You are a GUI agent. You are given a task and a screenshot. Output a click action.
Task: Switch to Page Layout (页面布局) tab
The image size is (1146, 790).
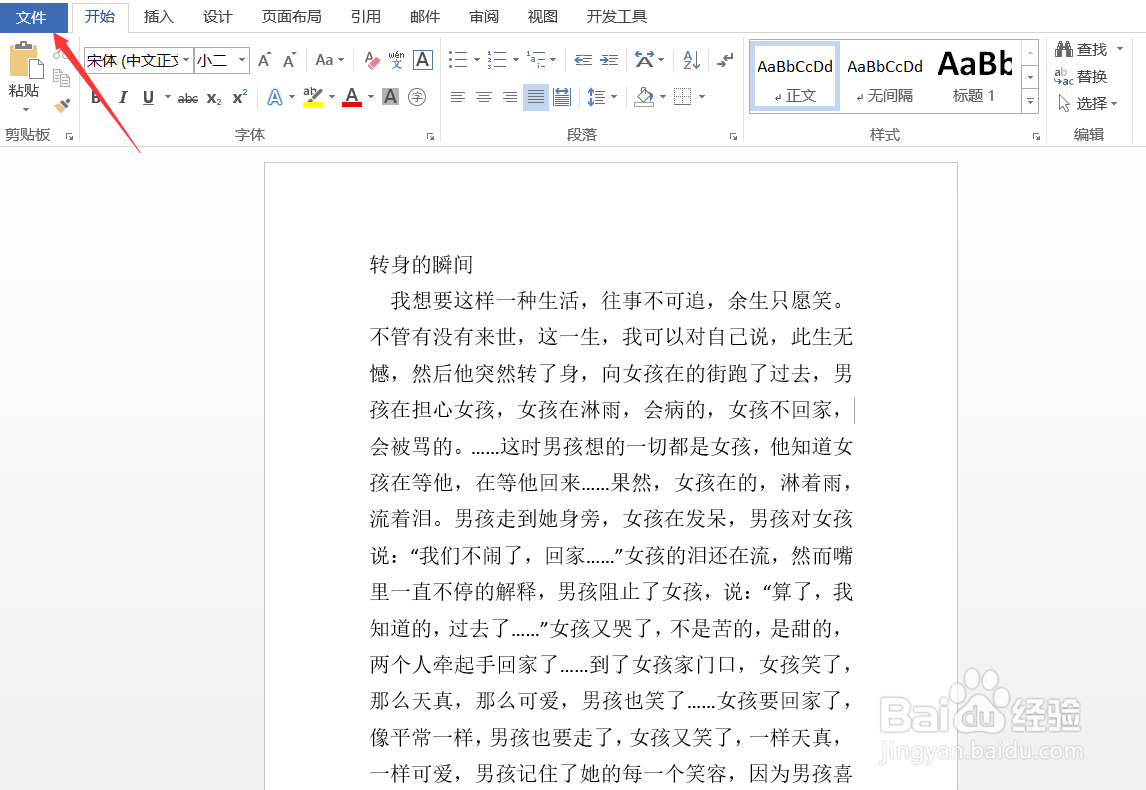[x=291, y=16]
